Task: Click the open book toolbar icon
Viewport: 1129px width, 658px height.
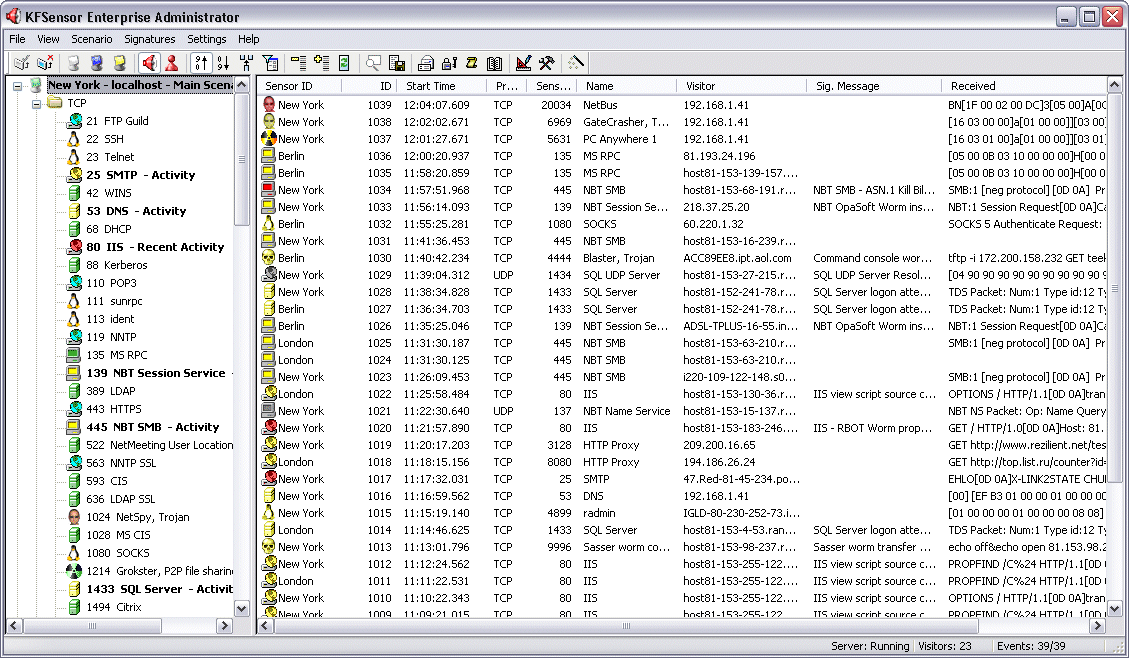Action: (x=495, y=63)
